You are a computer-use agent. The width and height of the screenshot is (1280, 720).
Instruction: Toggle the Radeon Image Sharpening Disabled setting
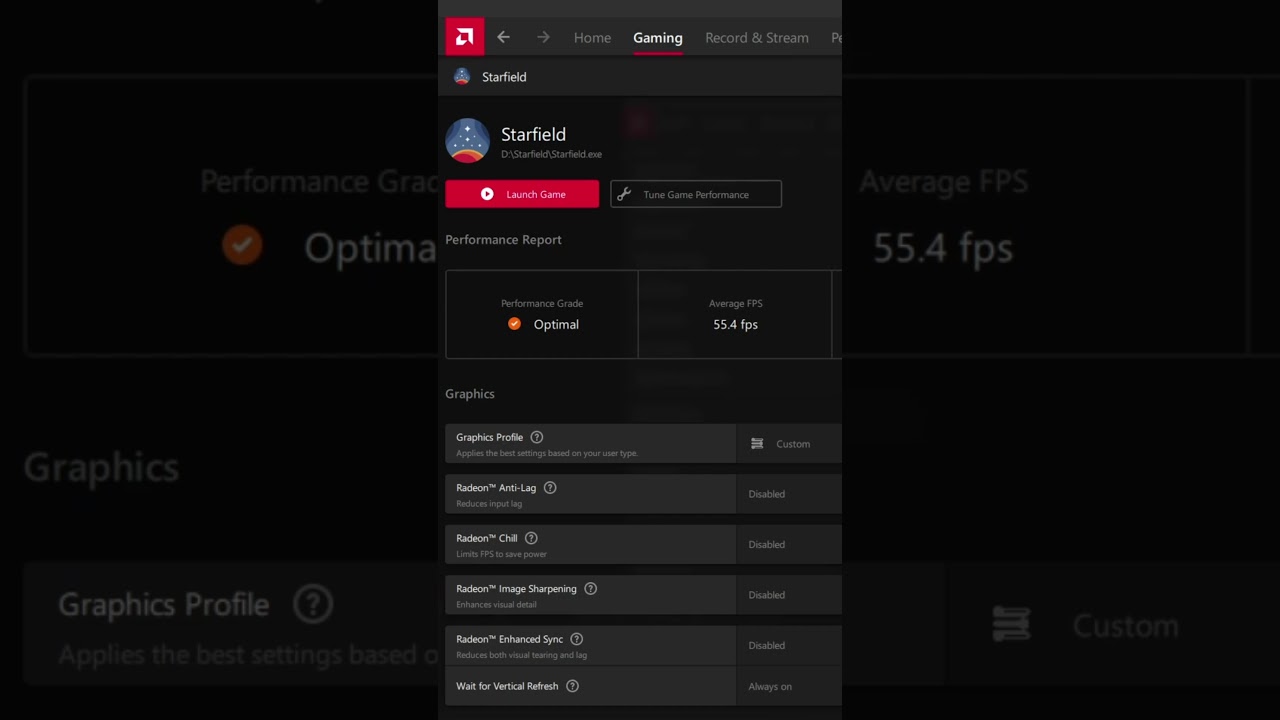pos(789,595)
